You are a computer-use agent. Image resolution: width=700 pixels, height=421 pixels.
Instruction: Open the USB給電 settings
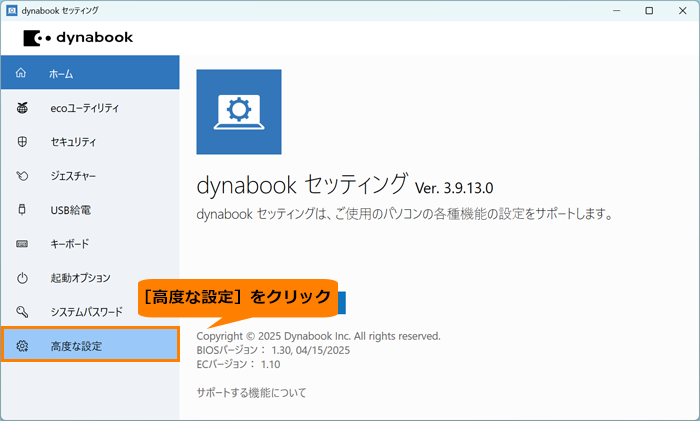point(90,210)
